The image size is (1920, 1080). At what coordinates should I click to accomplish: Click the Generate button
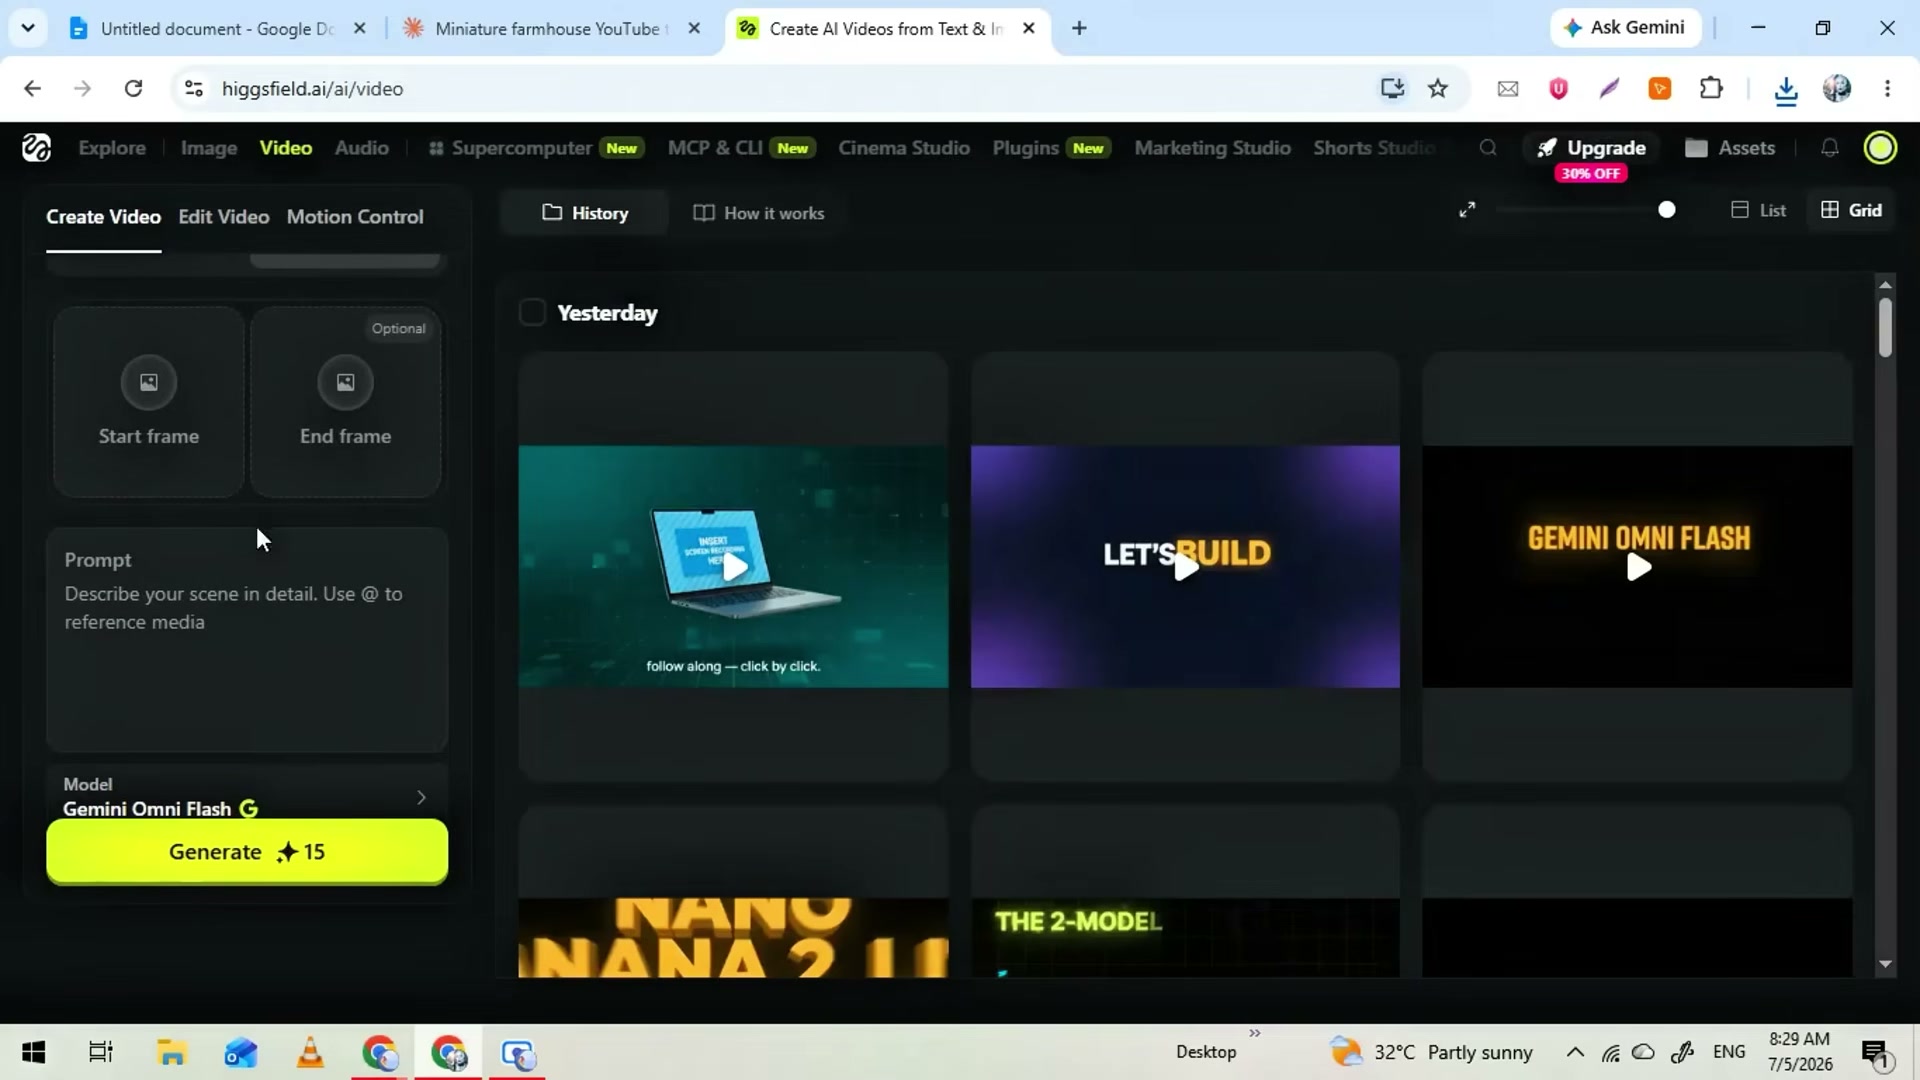pos(247,852)
